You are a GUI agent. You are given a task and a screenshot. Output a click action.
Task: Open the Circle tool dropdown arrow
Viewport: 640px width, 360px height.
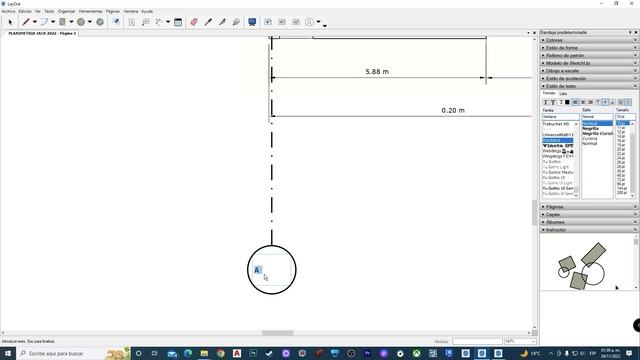pos(90,22)
